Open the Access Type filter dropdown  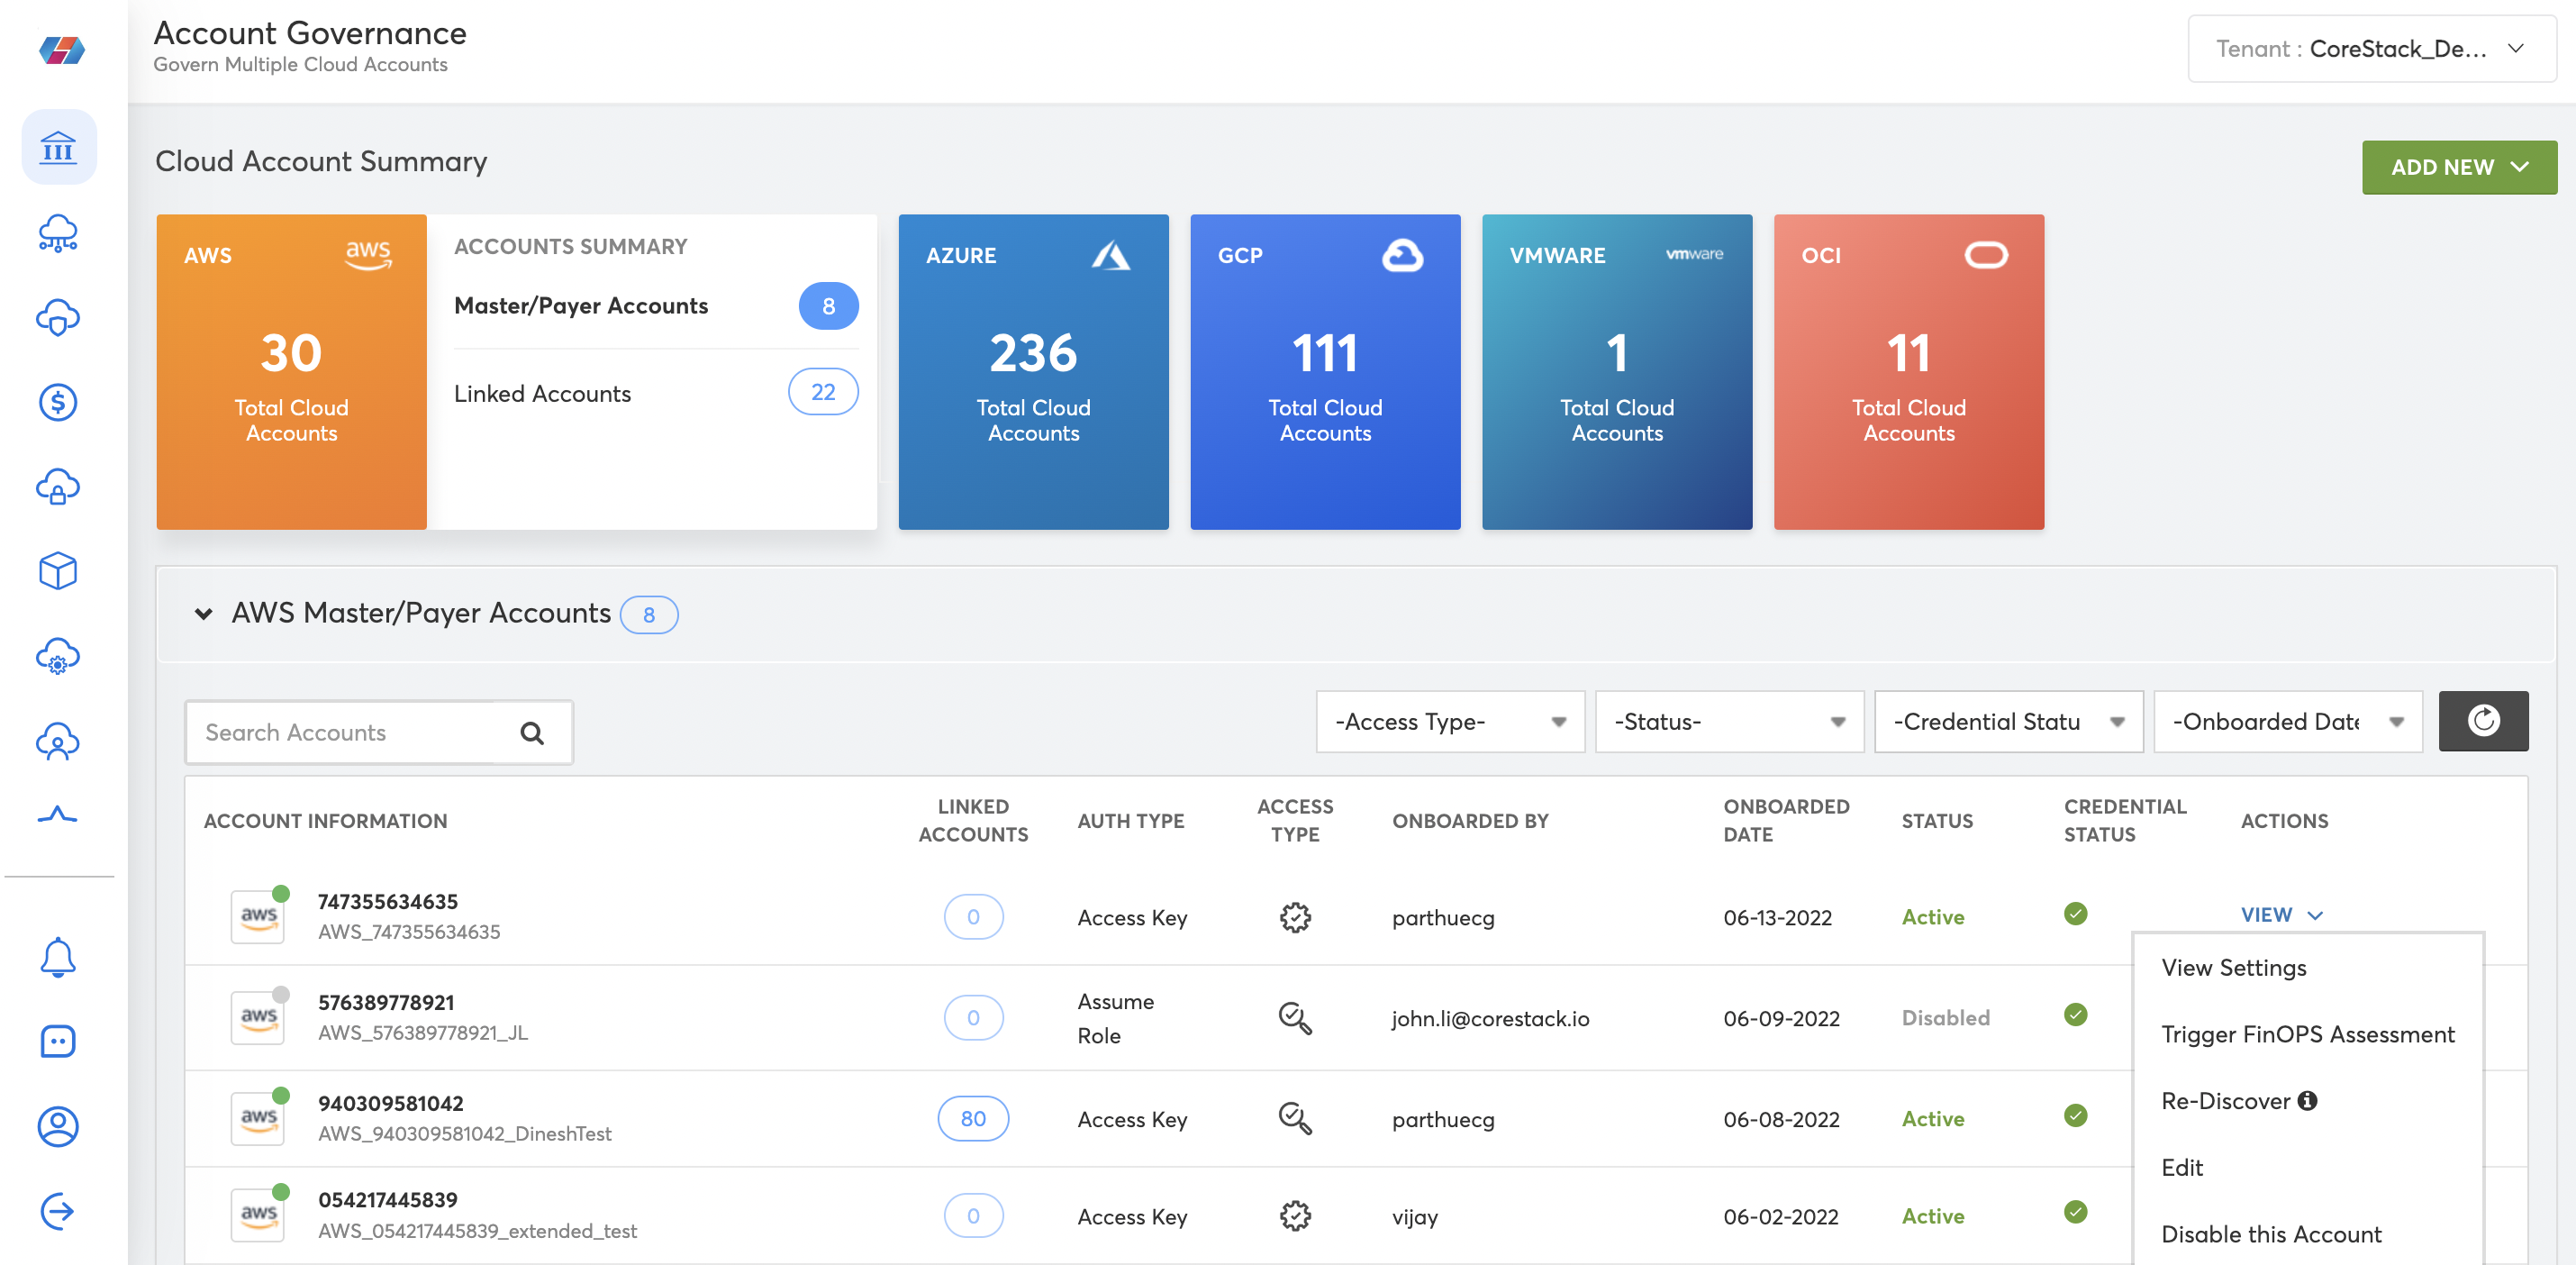[x=1449, y=722]
